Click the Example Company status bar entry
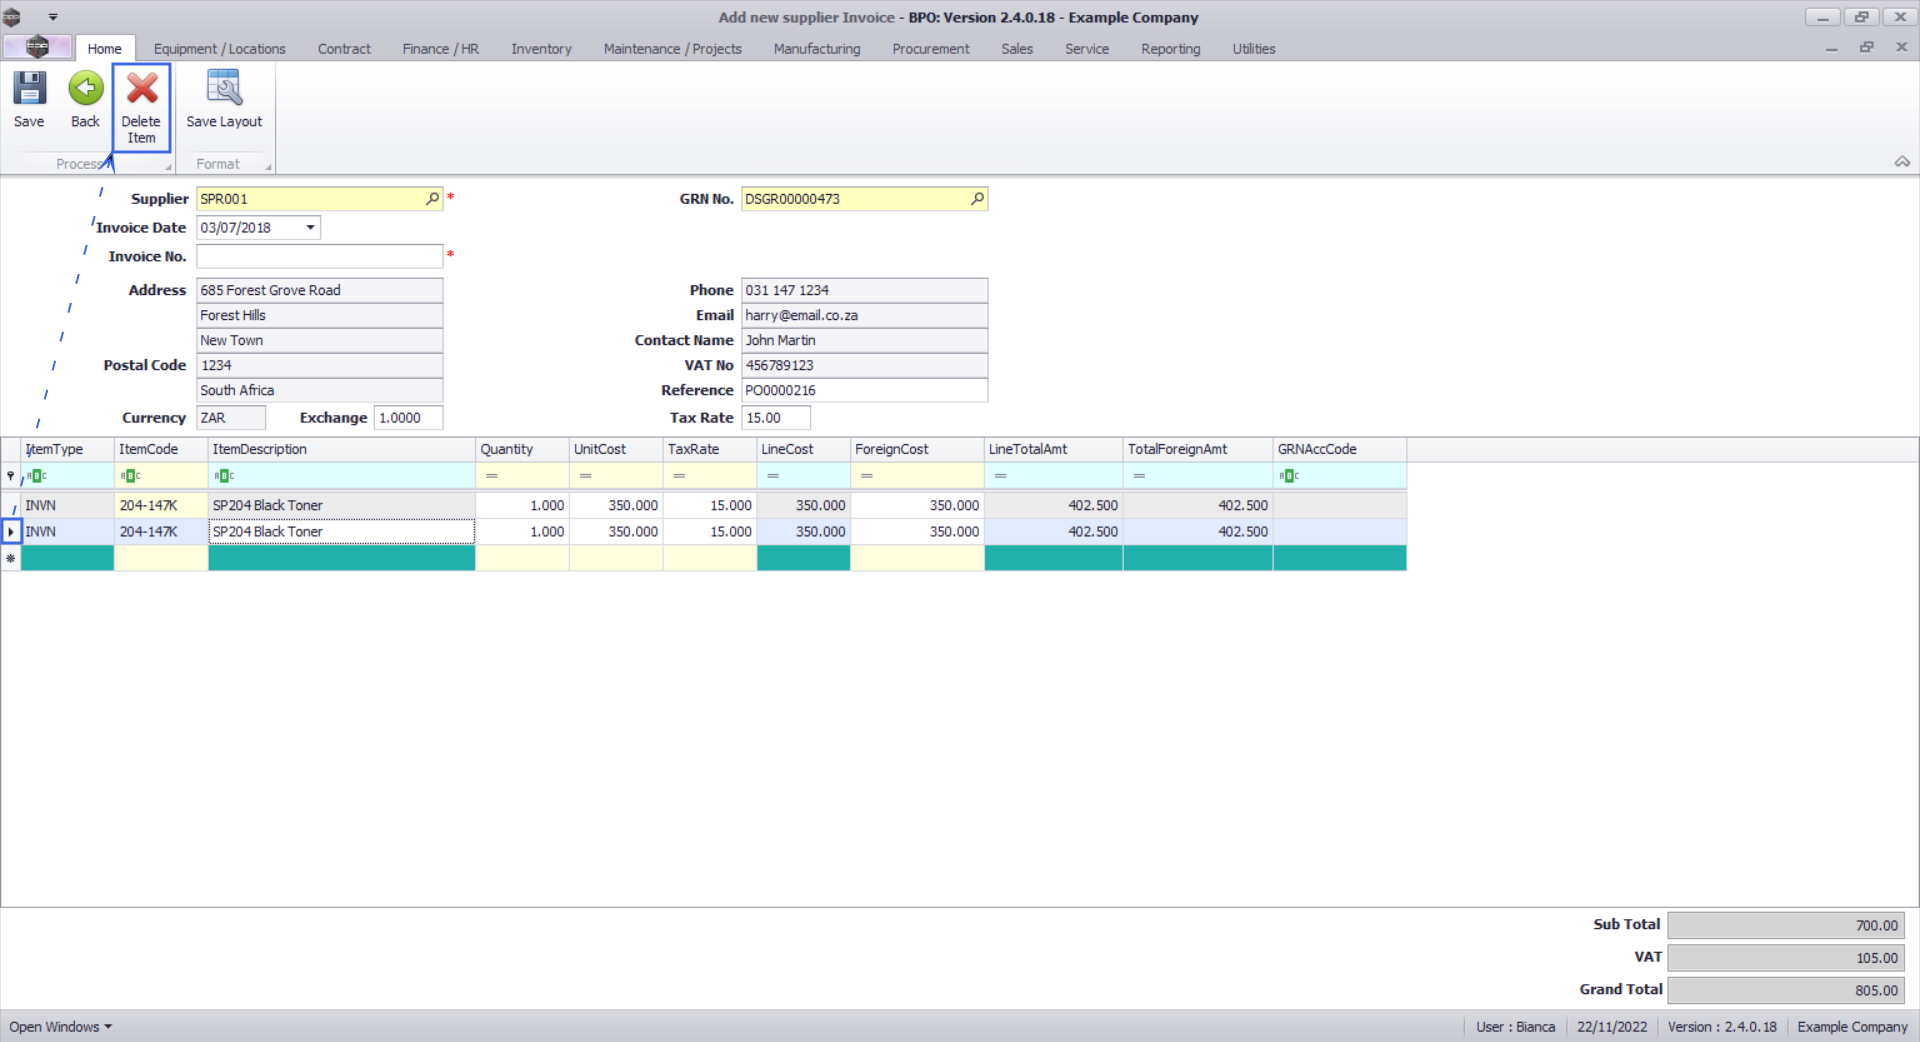This screenshot has width=1920, height=1042. (x=1853, y=1027)
